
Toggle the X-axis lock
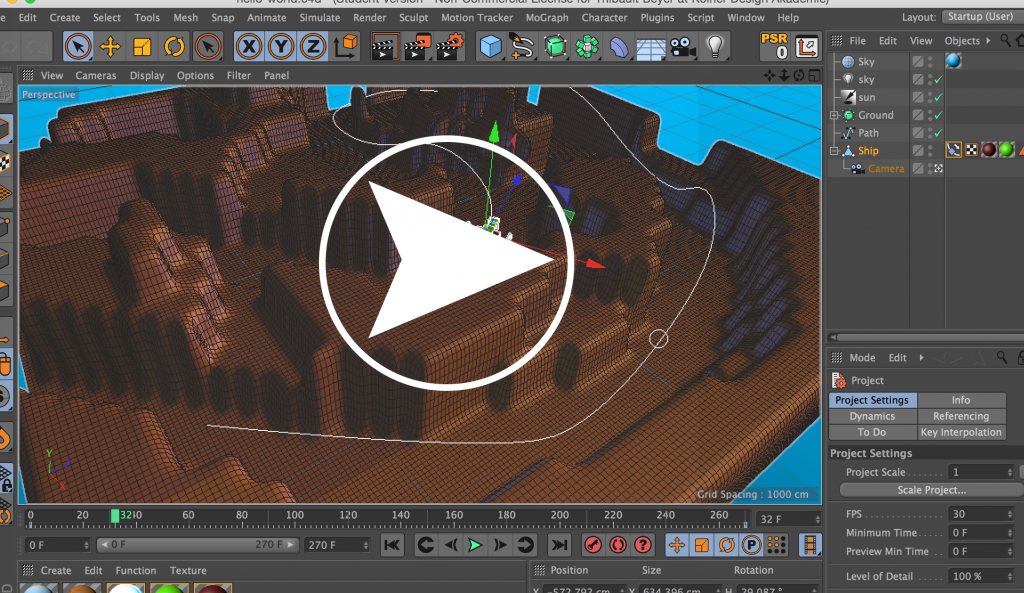pos(249,47)
